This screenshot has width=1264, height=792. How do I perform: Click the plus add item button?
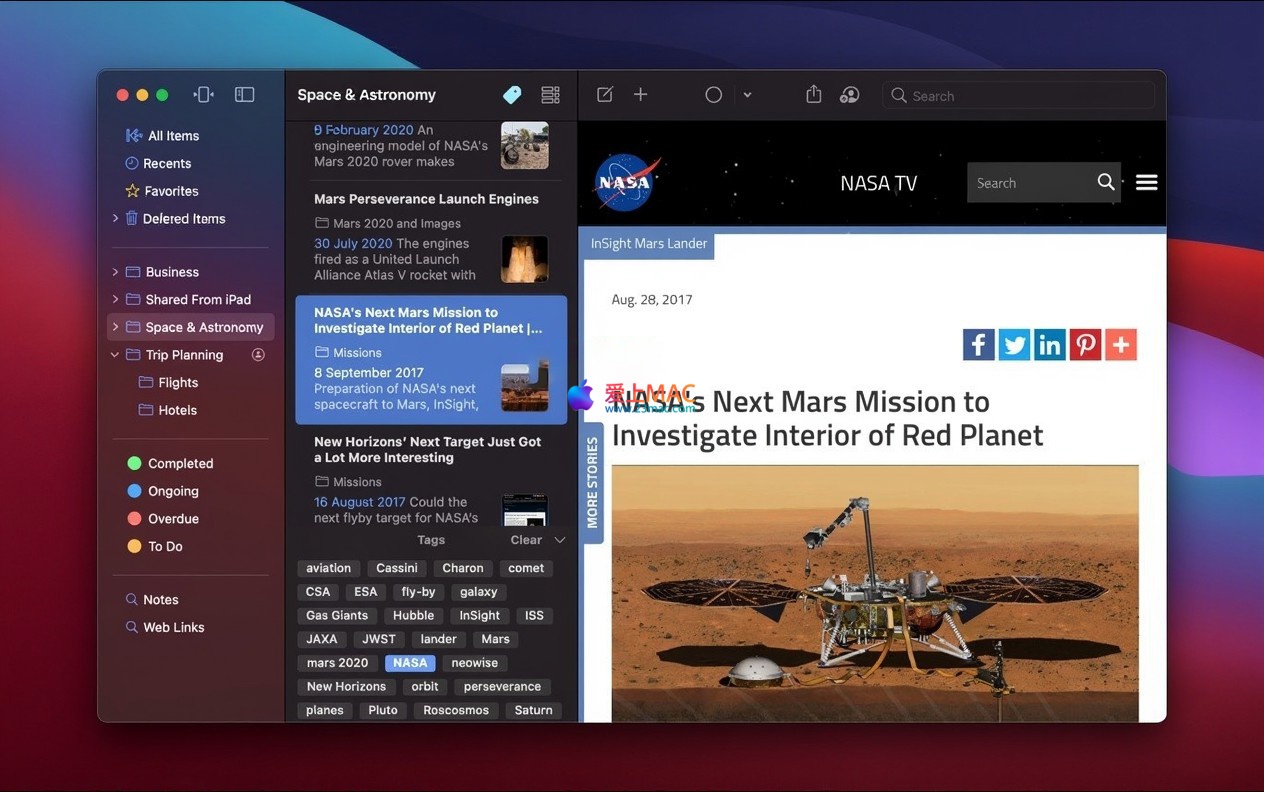(x=641, y=95)
